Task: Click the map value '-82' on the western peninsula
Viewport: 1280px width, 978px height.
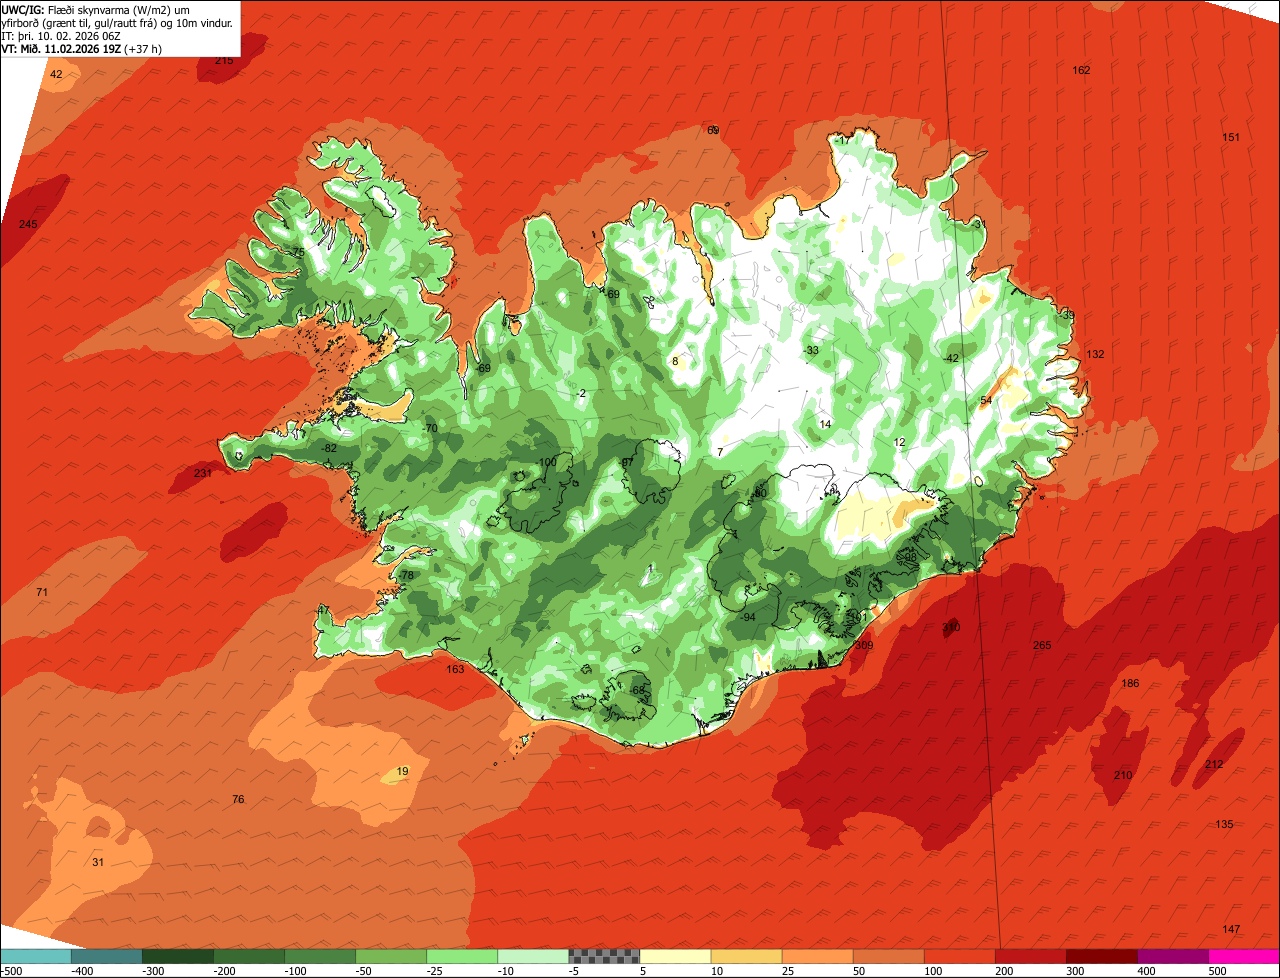Action: pyautogui.click(x=329, y=448)
